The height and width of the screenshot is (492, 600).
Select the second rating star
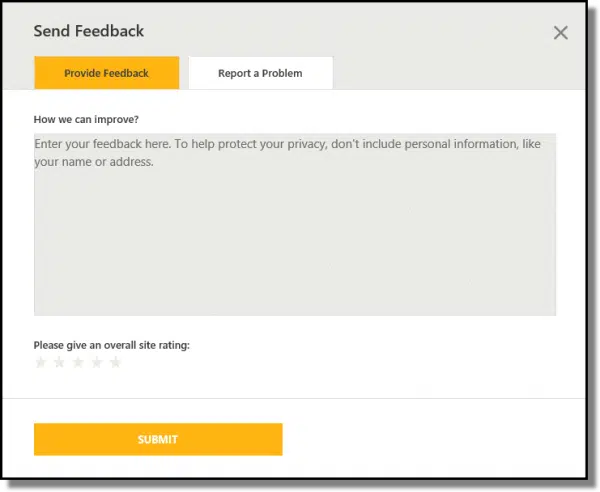[x=59, y=362]
